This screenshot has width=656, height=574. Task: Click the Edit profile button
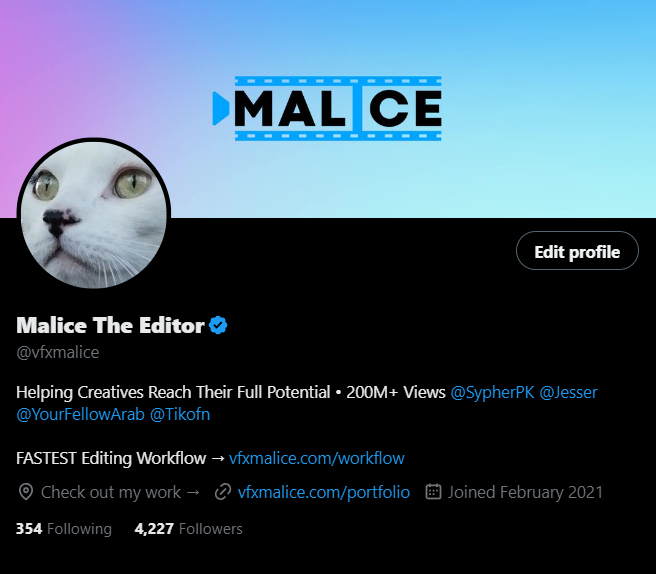pos(577,251)
